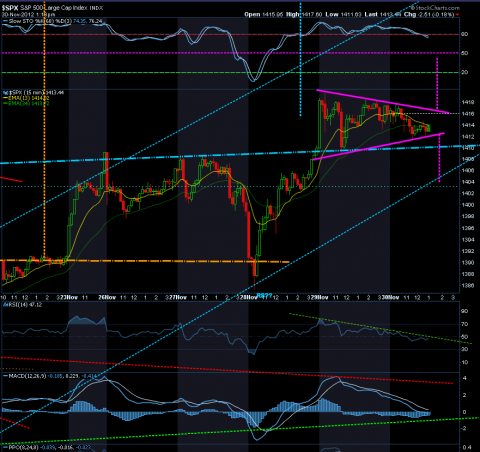Click the RSI(14) panel legend marker
480x452 pixels.
point(5,305)
